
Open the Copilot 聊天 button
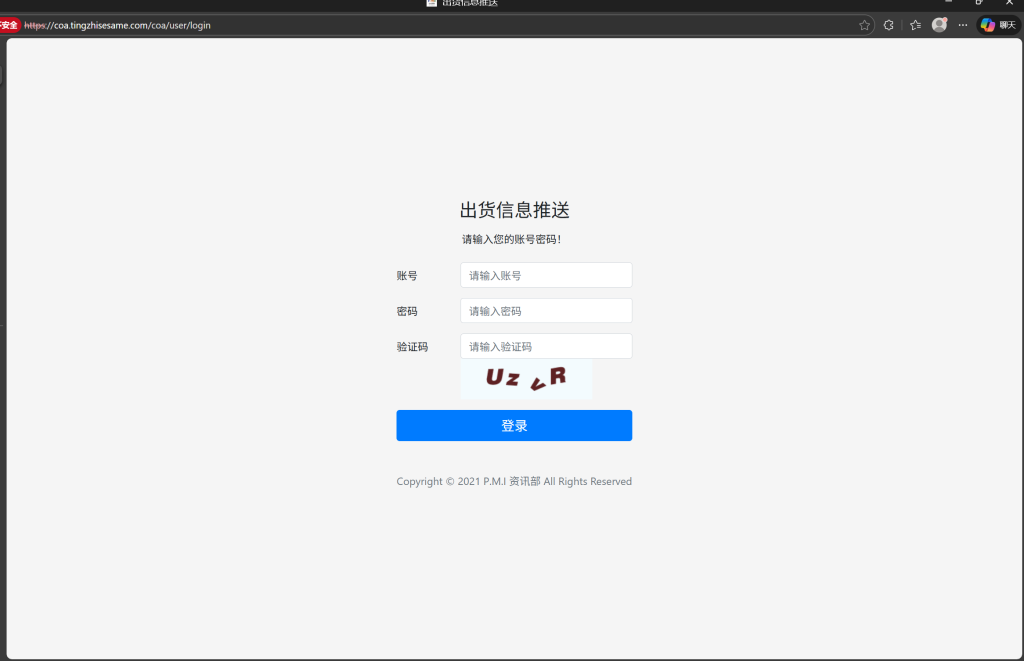tap(998, 25)
